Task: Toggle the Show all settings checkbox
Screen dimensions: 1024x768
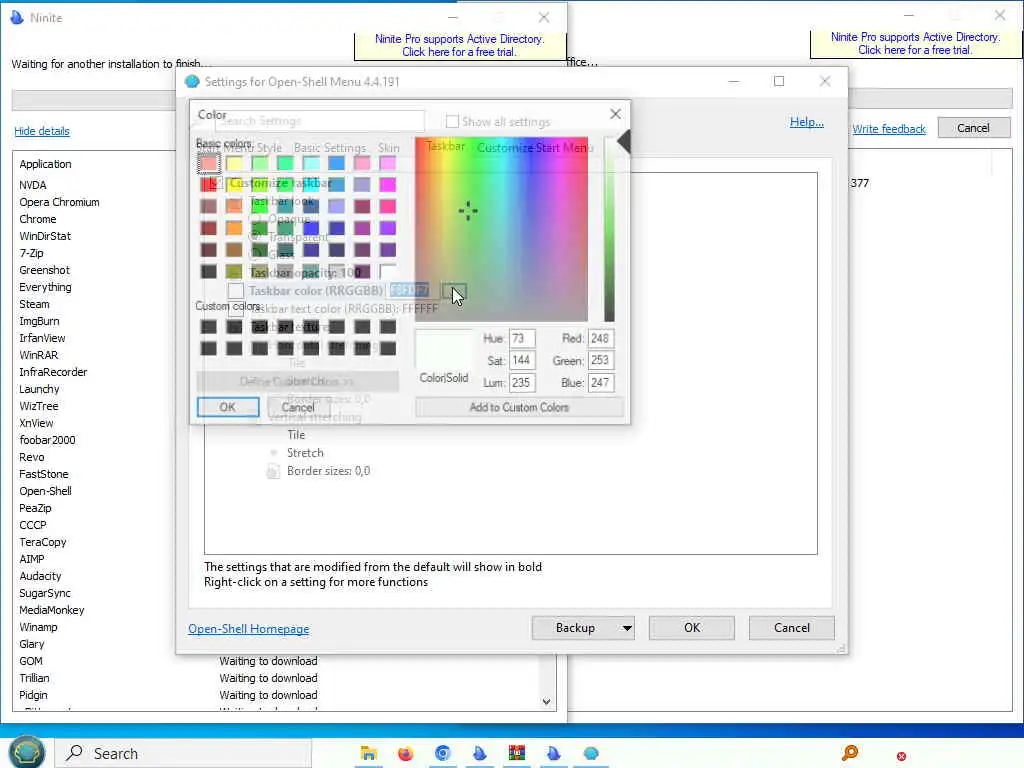Action: (452, 121)
